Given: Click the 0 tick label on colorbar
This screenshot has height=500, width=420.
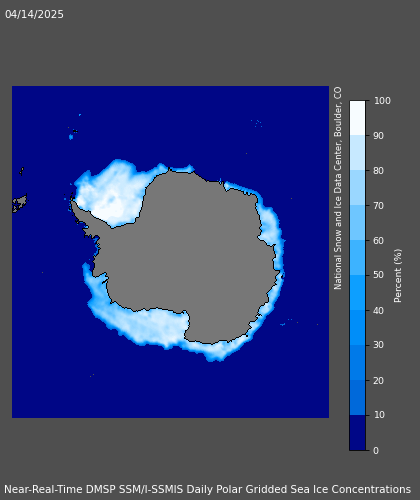Looking at the screenshot, I should (376, 450).
